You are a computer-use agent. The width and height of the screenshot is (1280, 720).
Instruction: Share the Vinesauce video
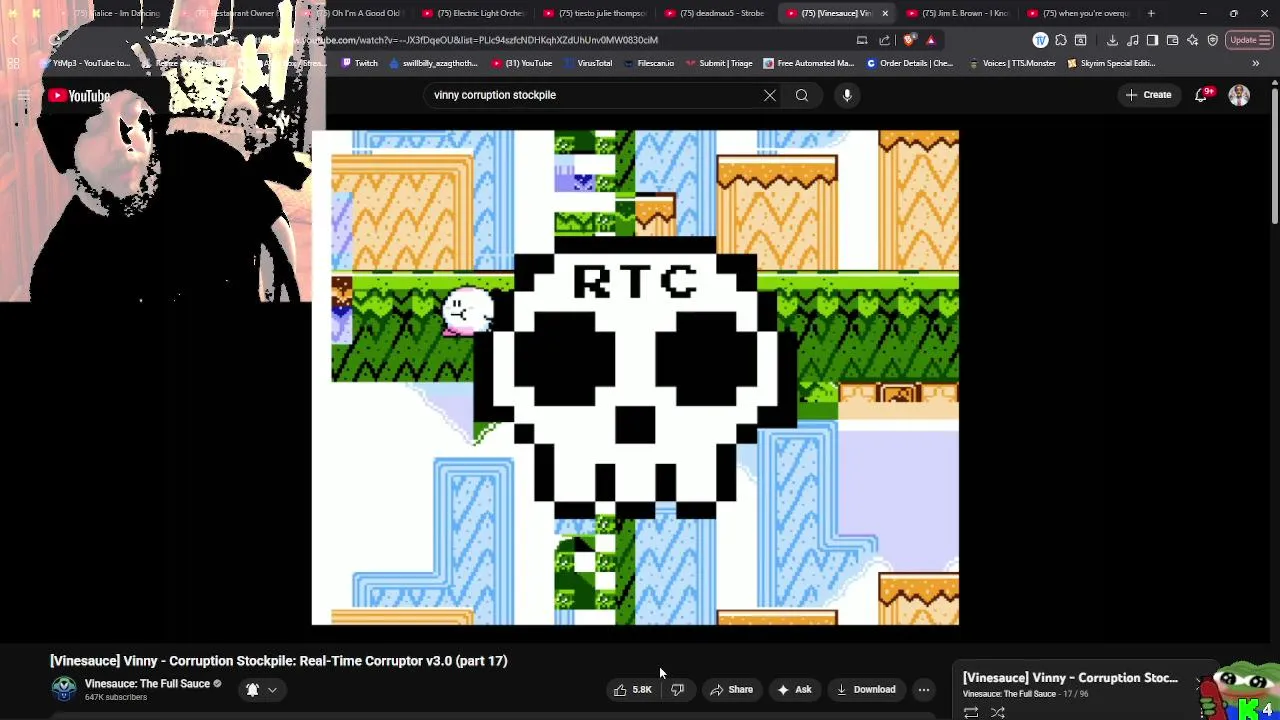[731, 689]
